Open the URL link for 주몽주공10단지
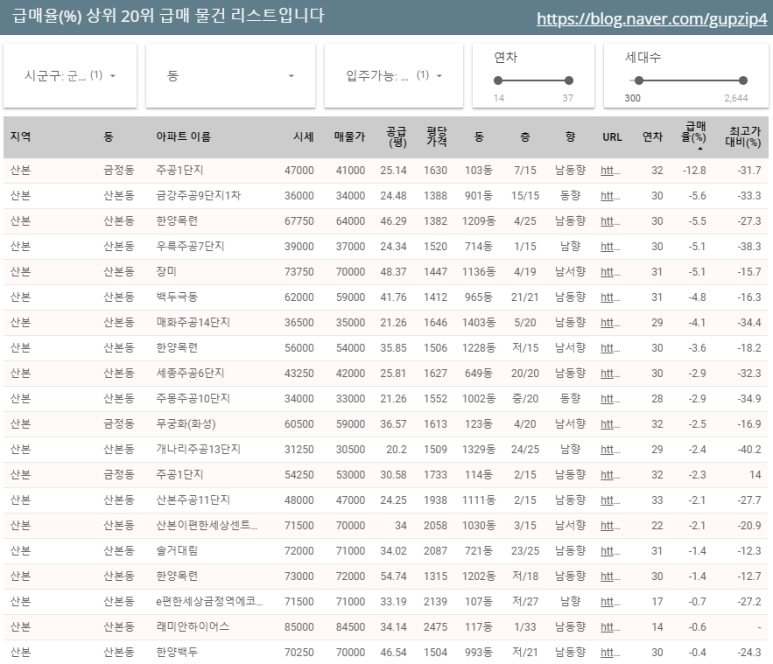The width and height of the screenshot is (773, 664). click(x=610, y=398)
